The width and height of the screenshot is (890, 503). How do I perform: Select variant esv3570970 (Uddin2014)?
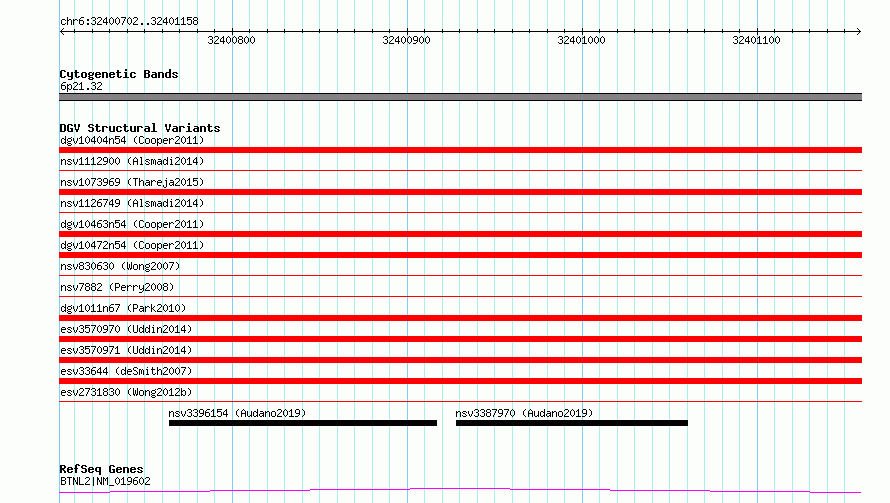click(x=126, y=329)
